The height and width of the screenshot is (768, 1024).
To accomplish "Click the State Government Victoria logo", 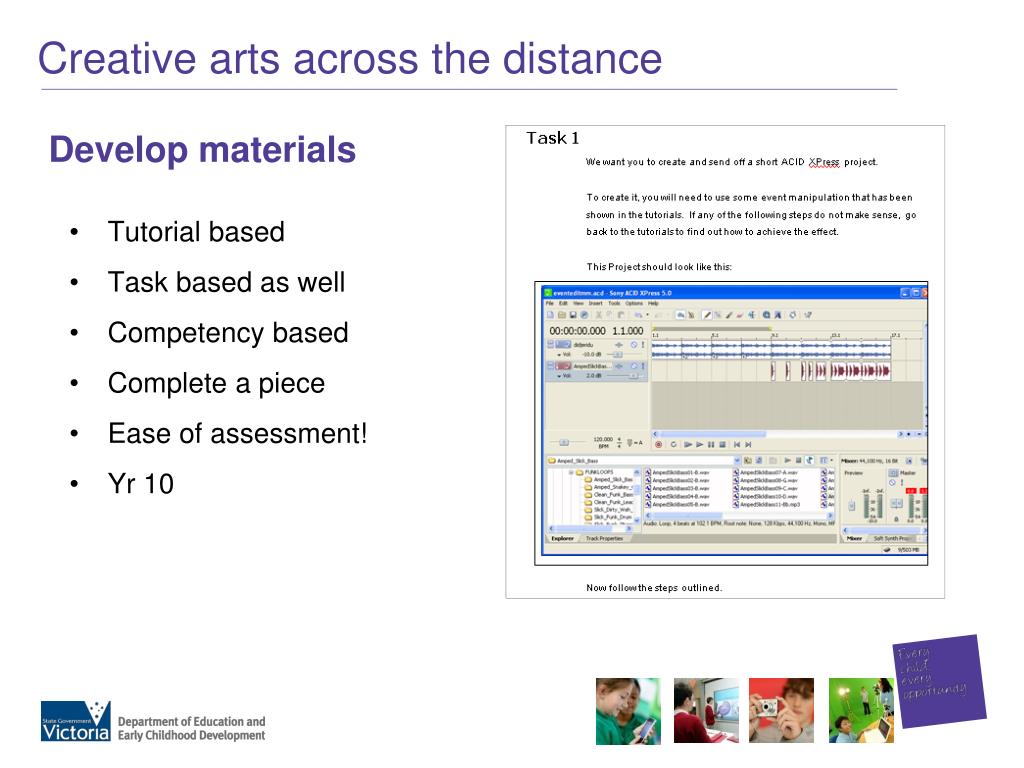I will (x=76, y=722).
